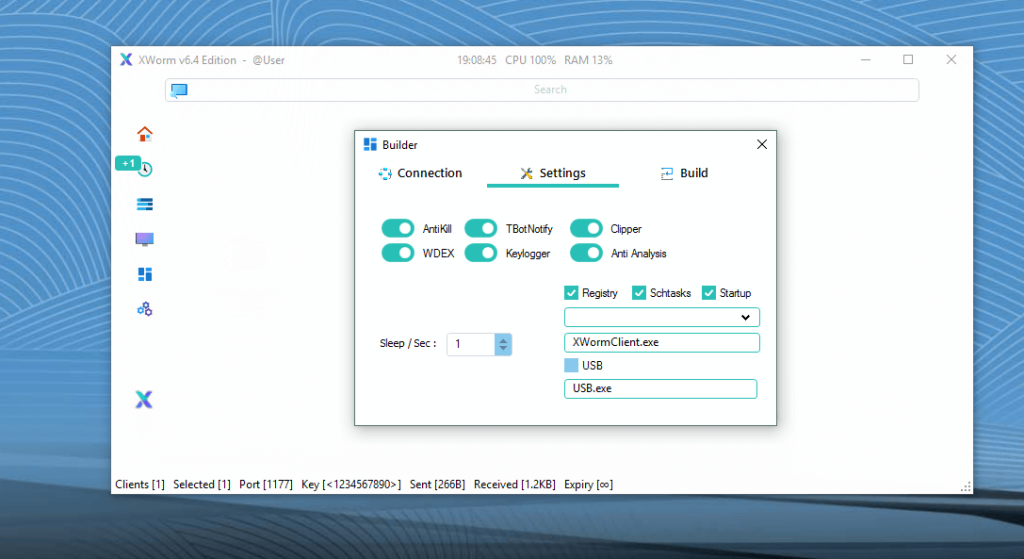Click the XWormClient.exe filename field

click(x=661, y=342)
